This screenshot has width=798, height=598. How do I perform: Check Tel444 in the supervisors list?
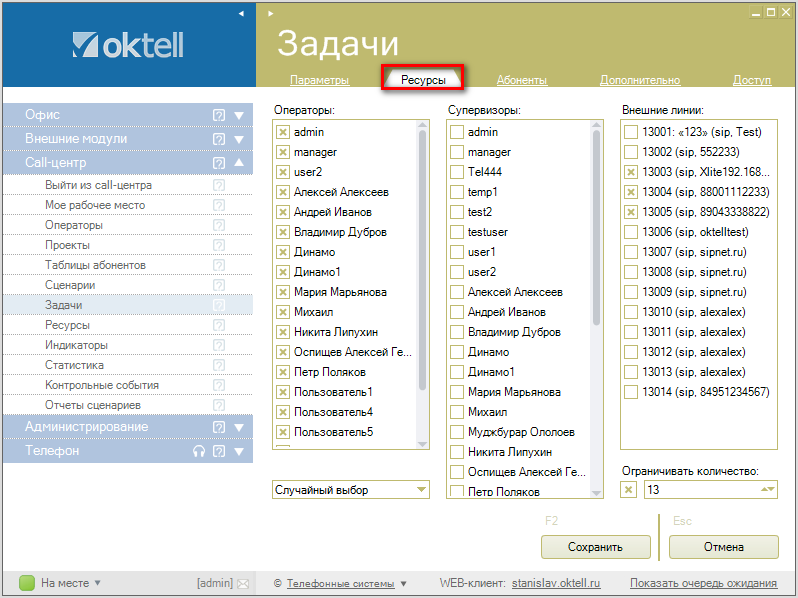[457, 172]
